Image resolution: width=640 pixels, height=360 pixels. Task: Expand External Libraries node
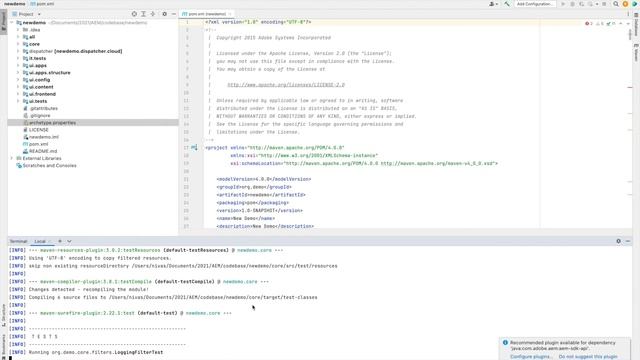pyautogui.click(x=12, y=158)
